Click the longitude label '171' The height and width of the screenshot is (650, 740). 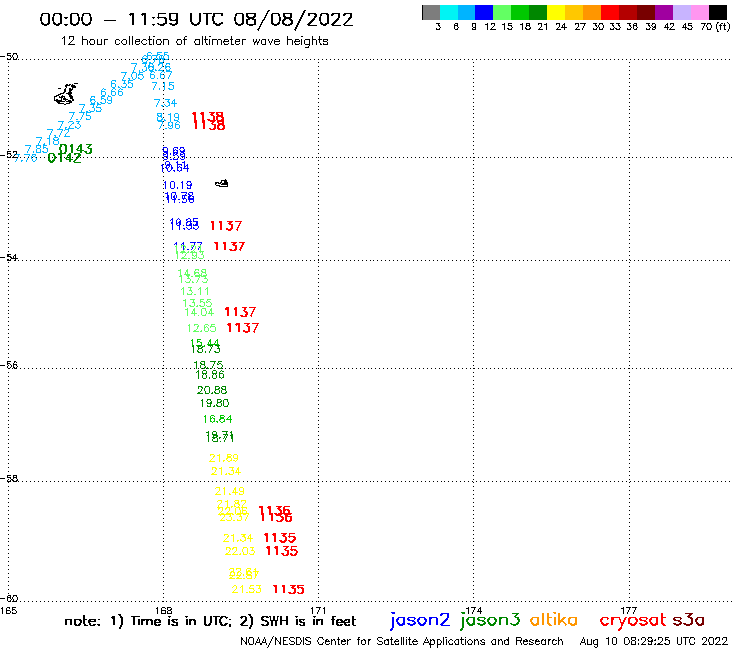coord(319,610)
